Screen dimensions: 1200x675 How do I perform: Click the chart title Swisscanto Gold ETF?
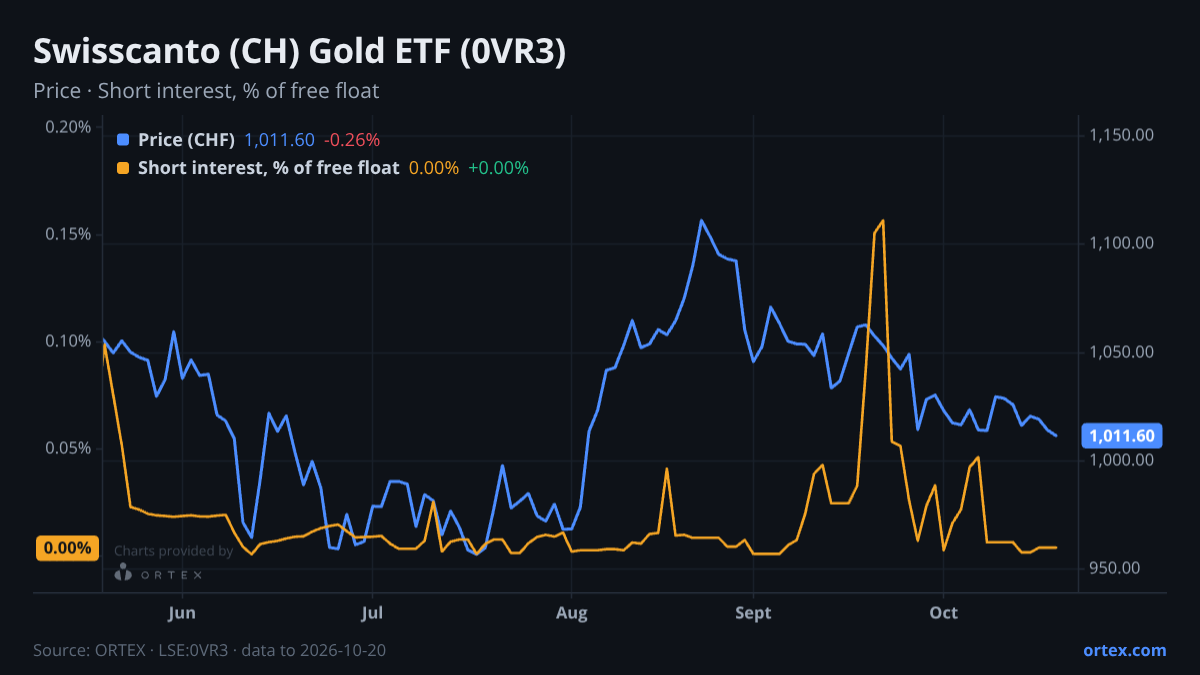coord(300,52)
